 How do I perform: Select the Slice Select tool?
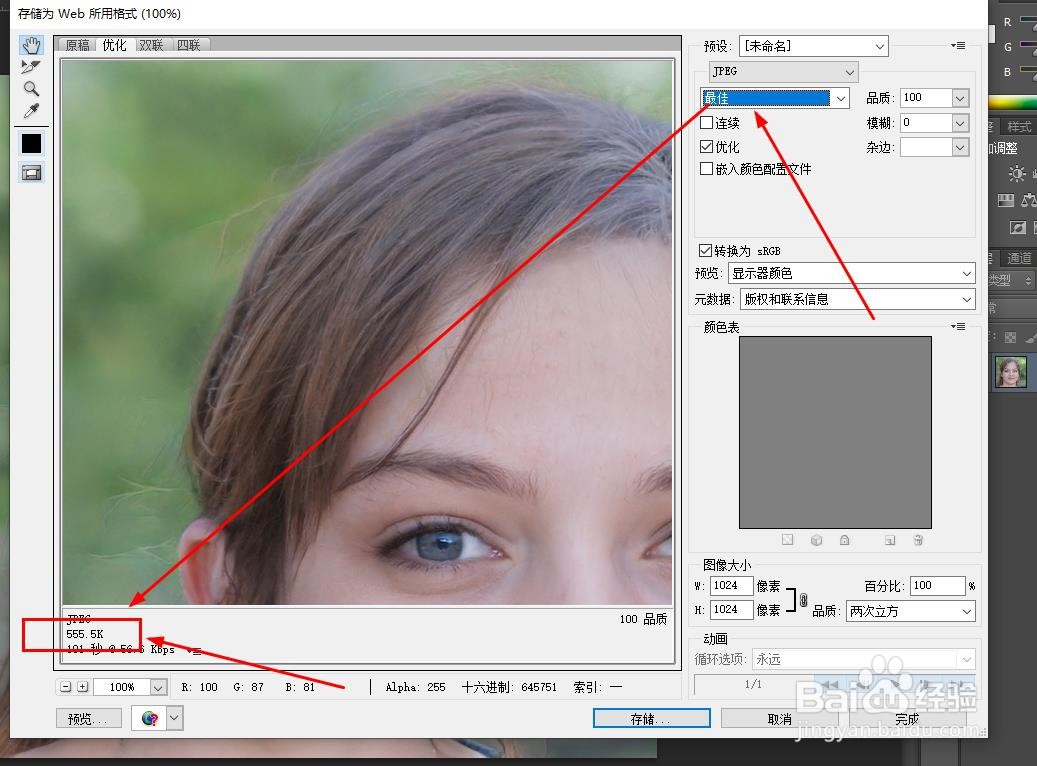pos(31,68)
